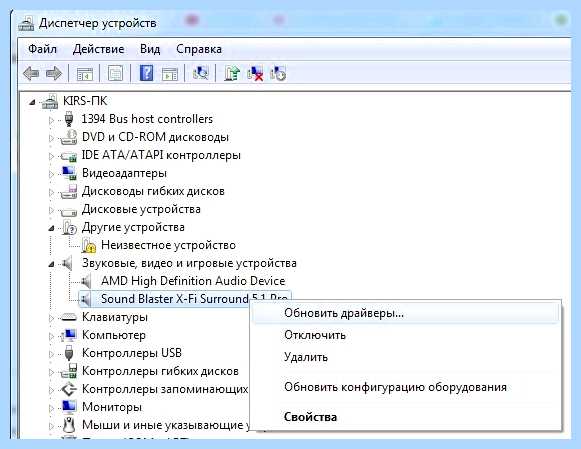Click the IDE ATA/ATAPI controllers icon
Screen dimensions: 581x449
(69, 156)
